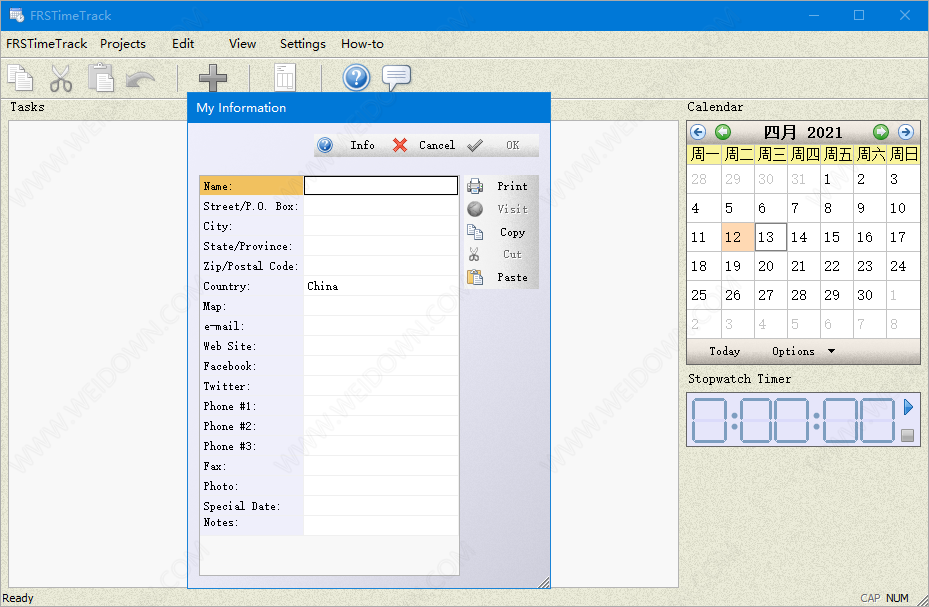Click the Undo arrow icon in main toolbar
929x607 pixels.
pos(140,79)
